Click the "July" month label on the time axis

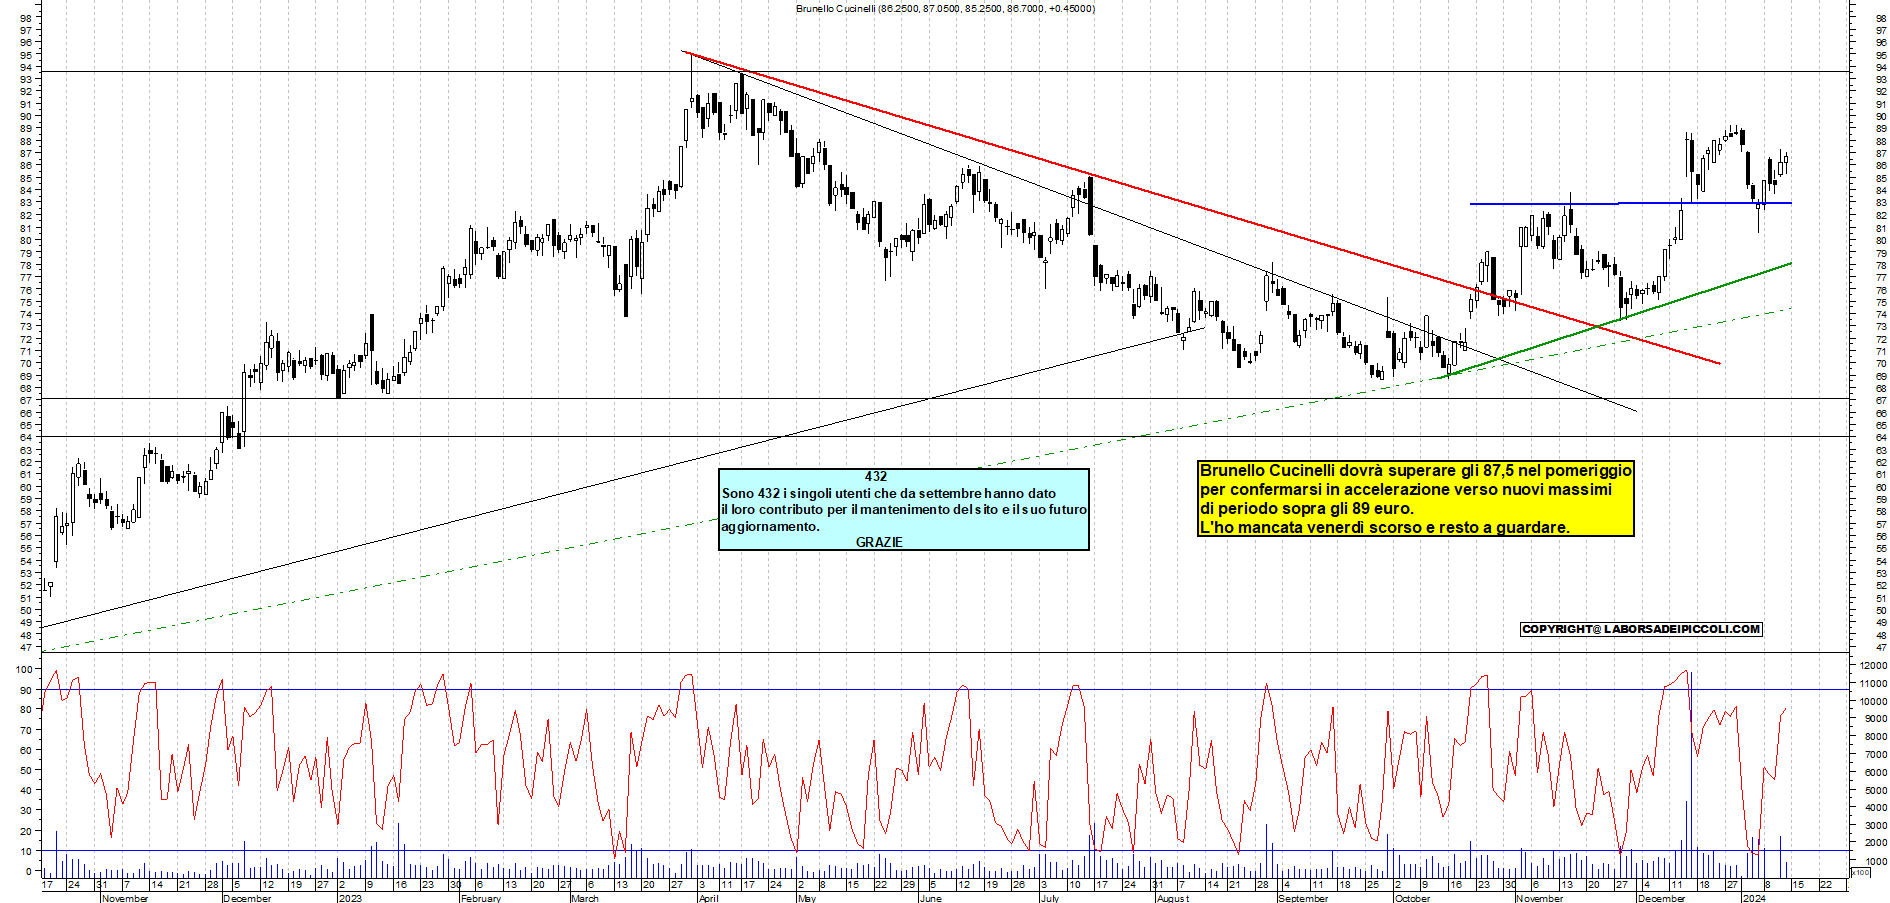(1049, 898)
